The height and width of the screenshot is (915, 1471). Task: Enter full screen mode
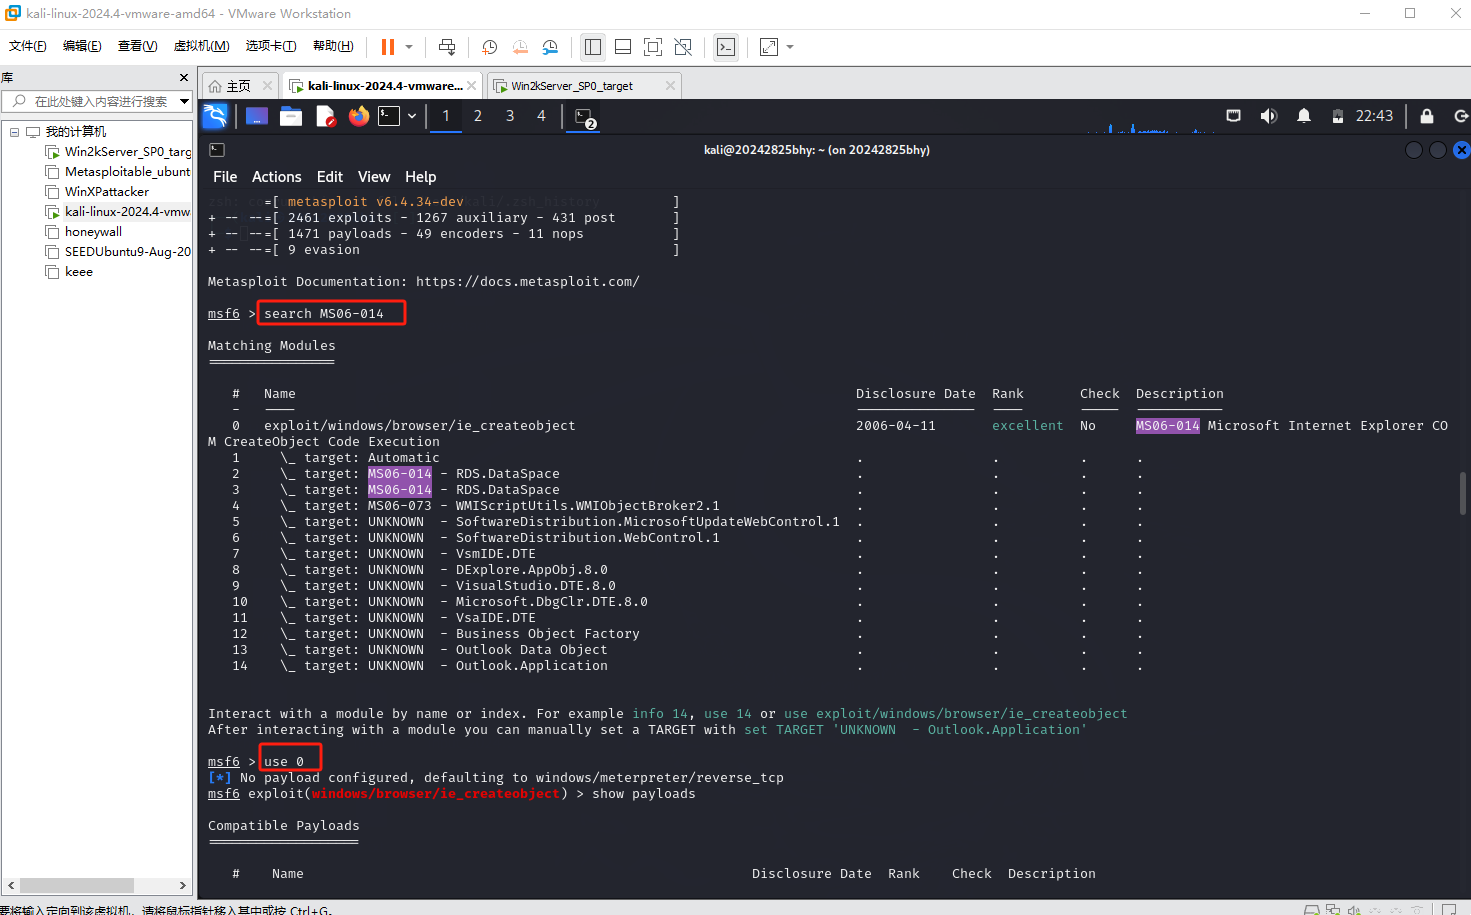[x=653, y=47]
